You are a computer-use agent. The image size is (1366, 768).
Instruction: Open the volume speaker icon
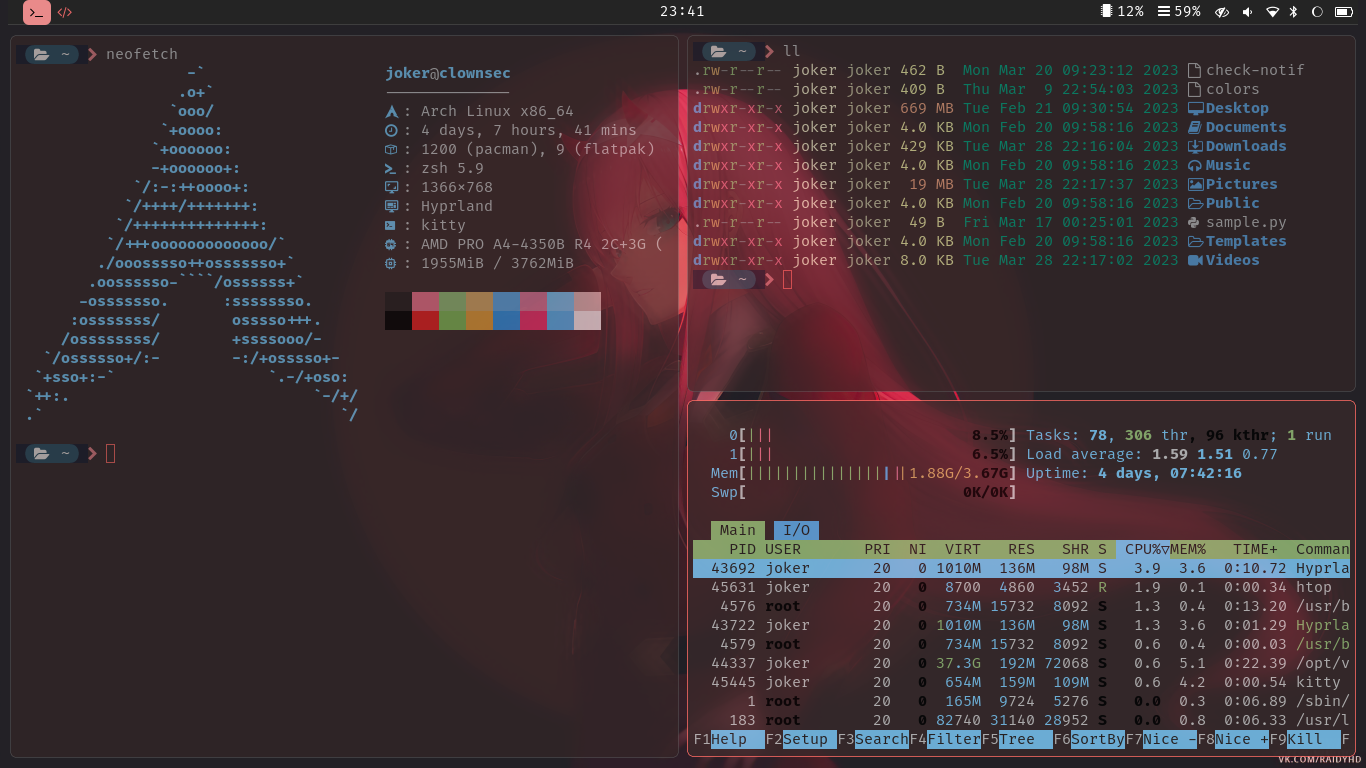click(1247, 12)
